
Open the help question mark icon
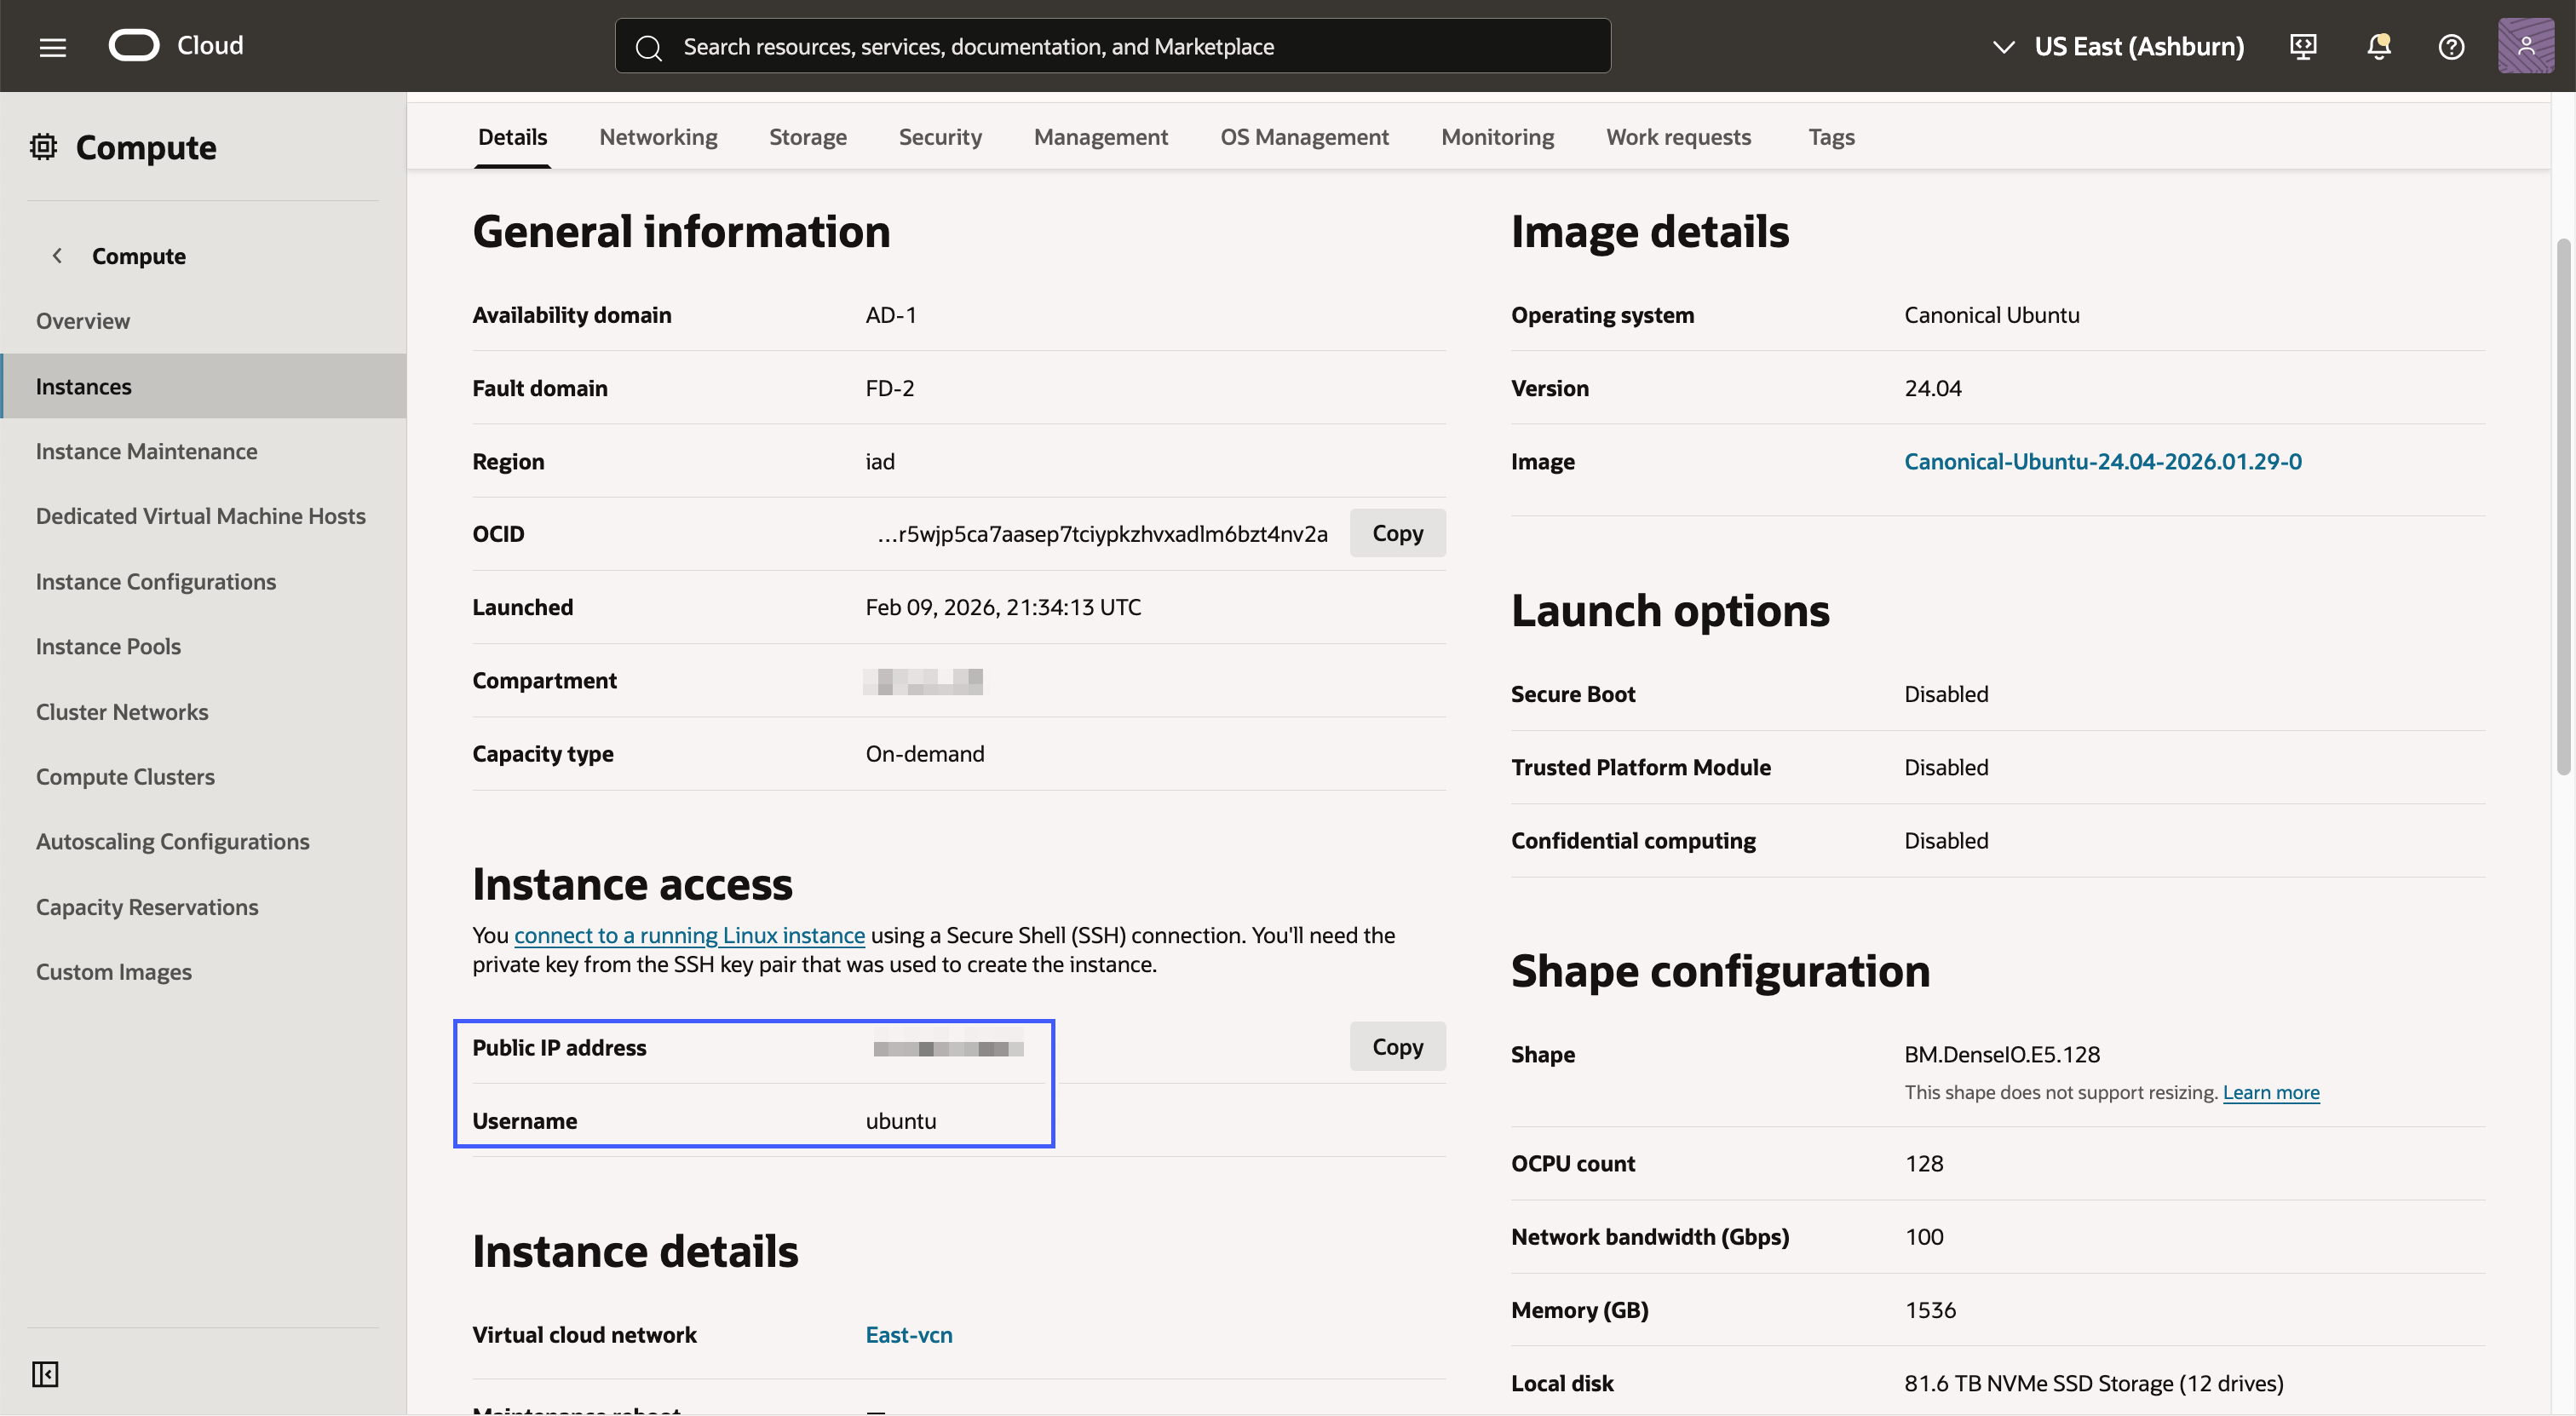click(x=2451, y=46)
